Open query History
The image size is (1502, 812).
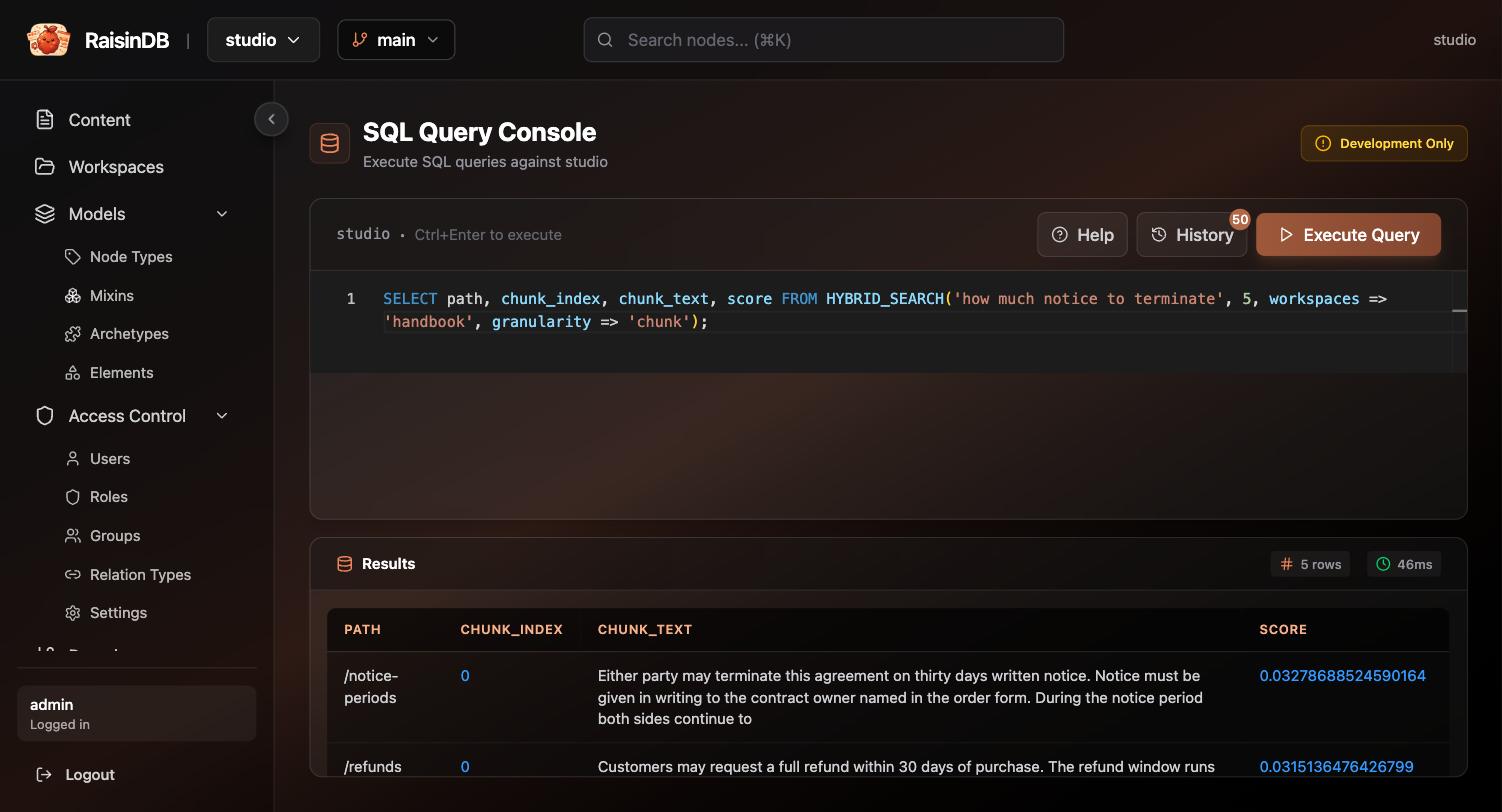pos(1191,235)
